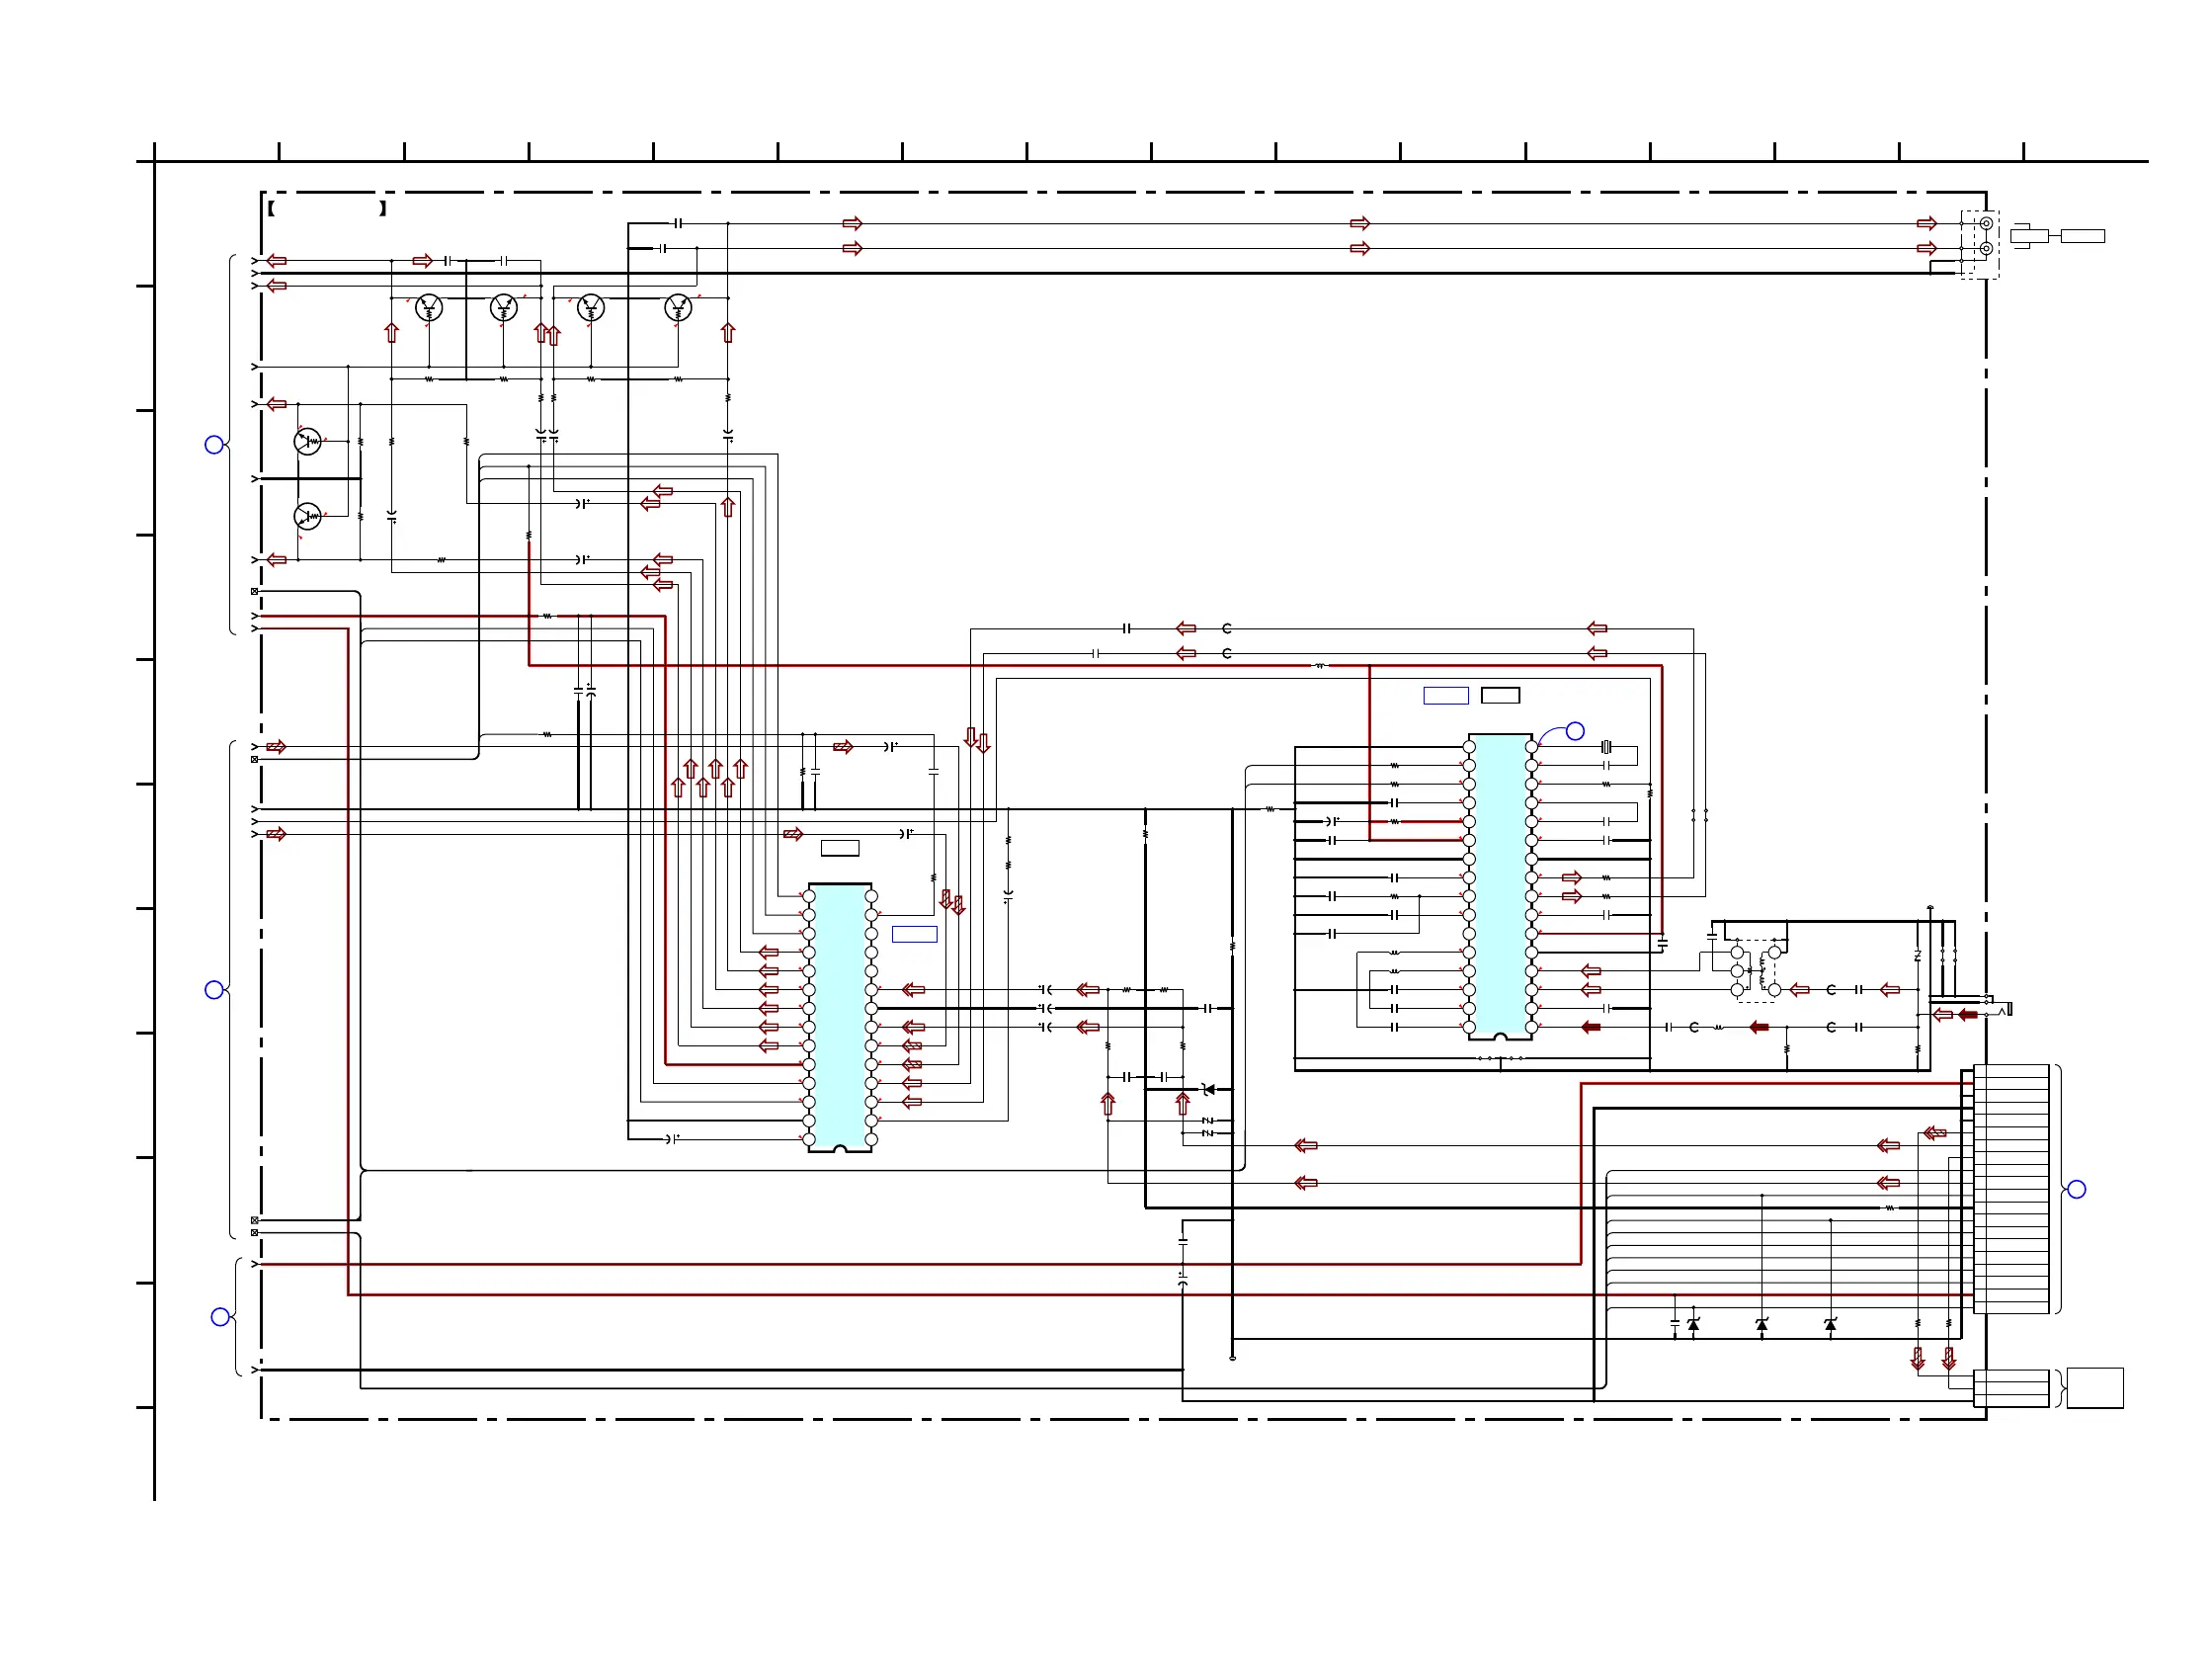
Task: Select the blue circle at the lower-left bracket
Action: pyautogui.click(x=221, y=1317)
